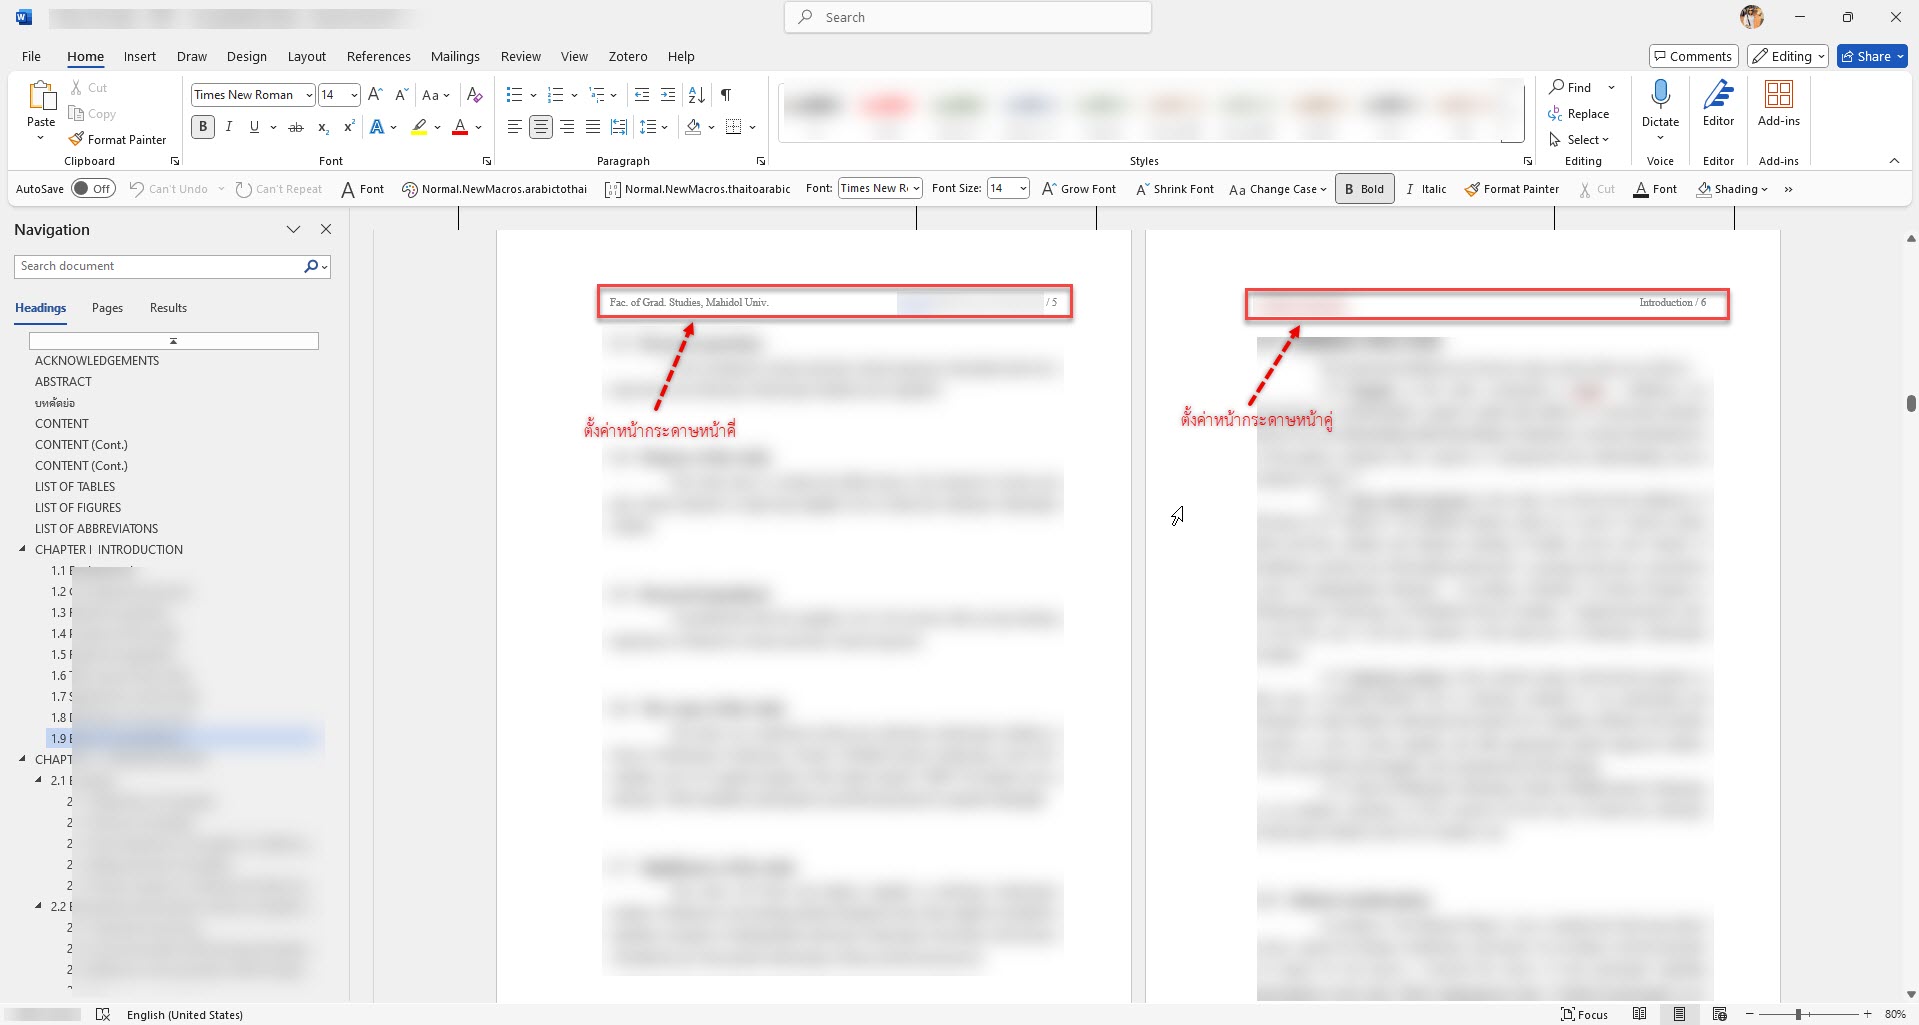Click the title bar Search box

tap(968, 17)
